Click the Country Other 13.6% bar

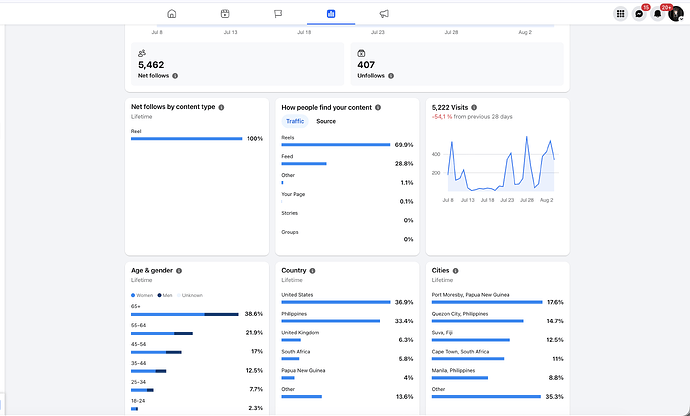point(301,397)
